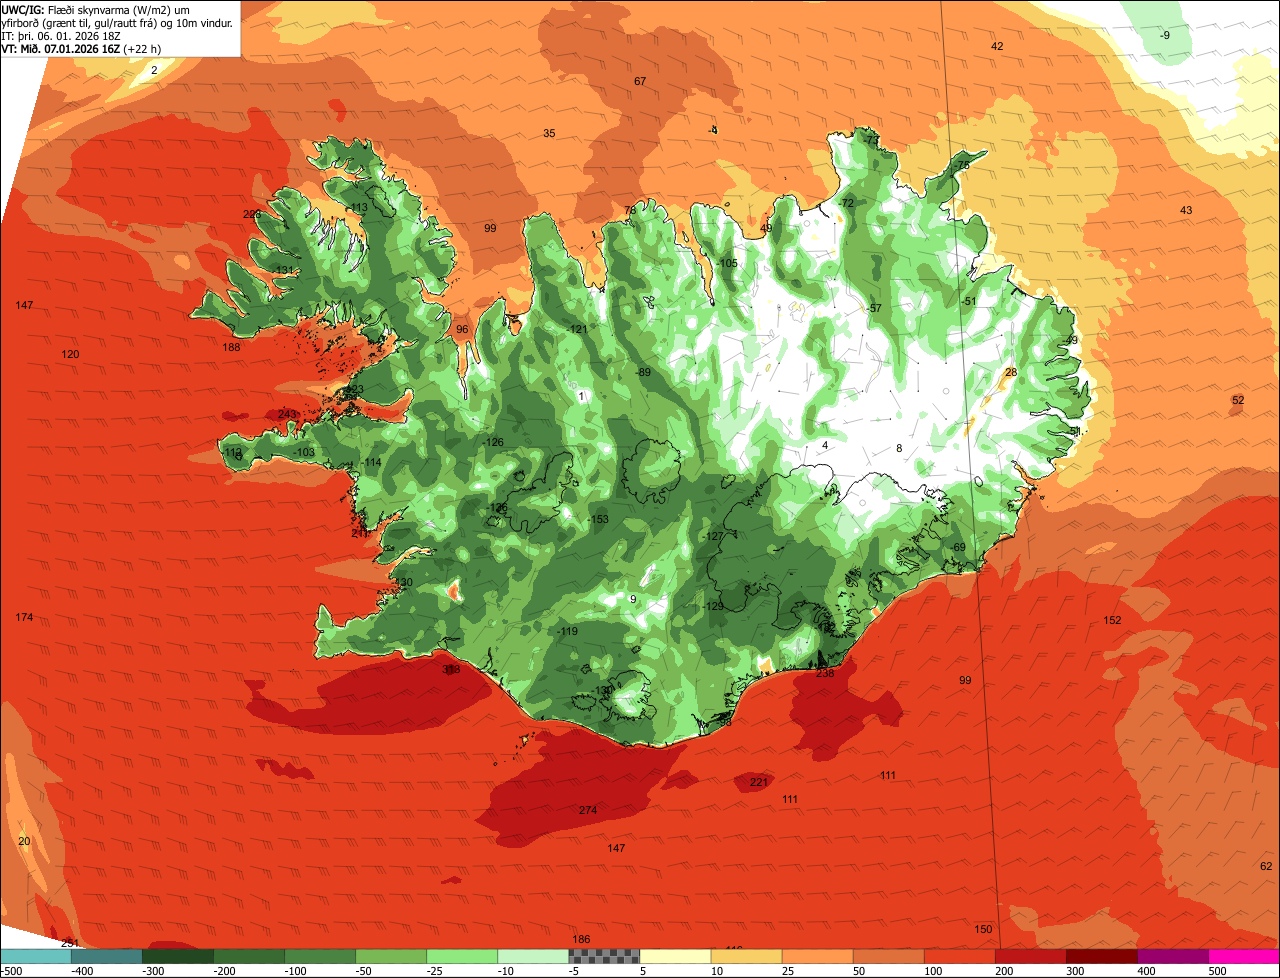Click the flux value '-153' in central Iceland
This screenshot has height=978, width=1280.
coord(598,519)
